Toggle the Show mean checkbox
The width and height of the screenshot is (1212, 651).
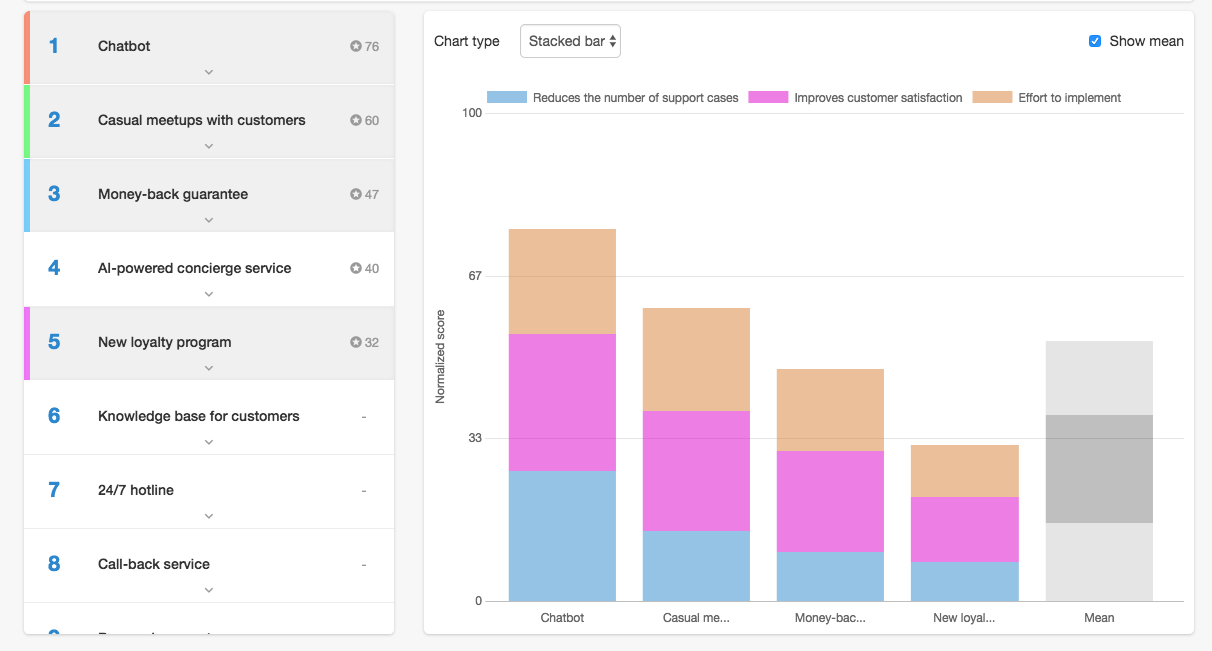tap(1095, 41)
